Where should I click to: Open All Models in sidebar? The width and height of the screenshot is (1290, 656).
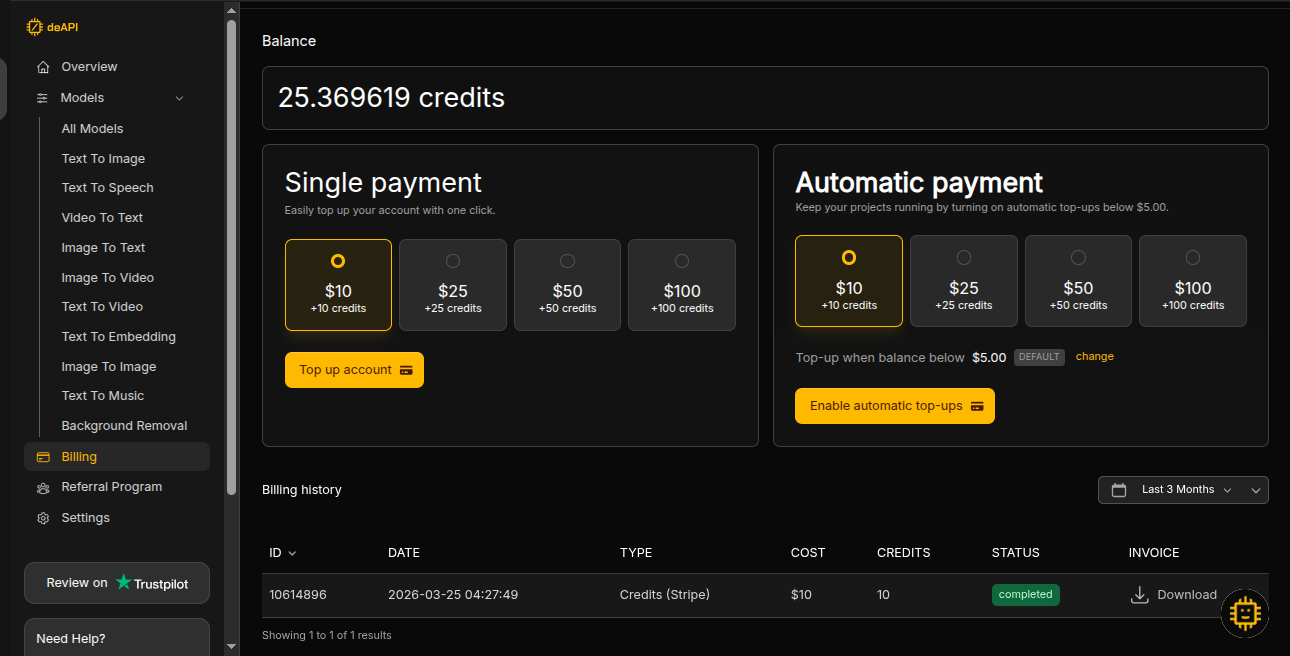point(92,129)
